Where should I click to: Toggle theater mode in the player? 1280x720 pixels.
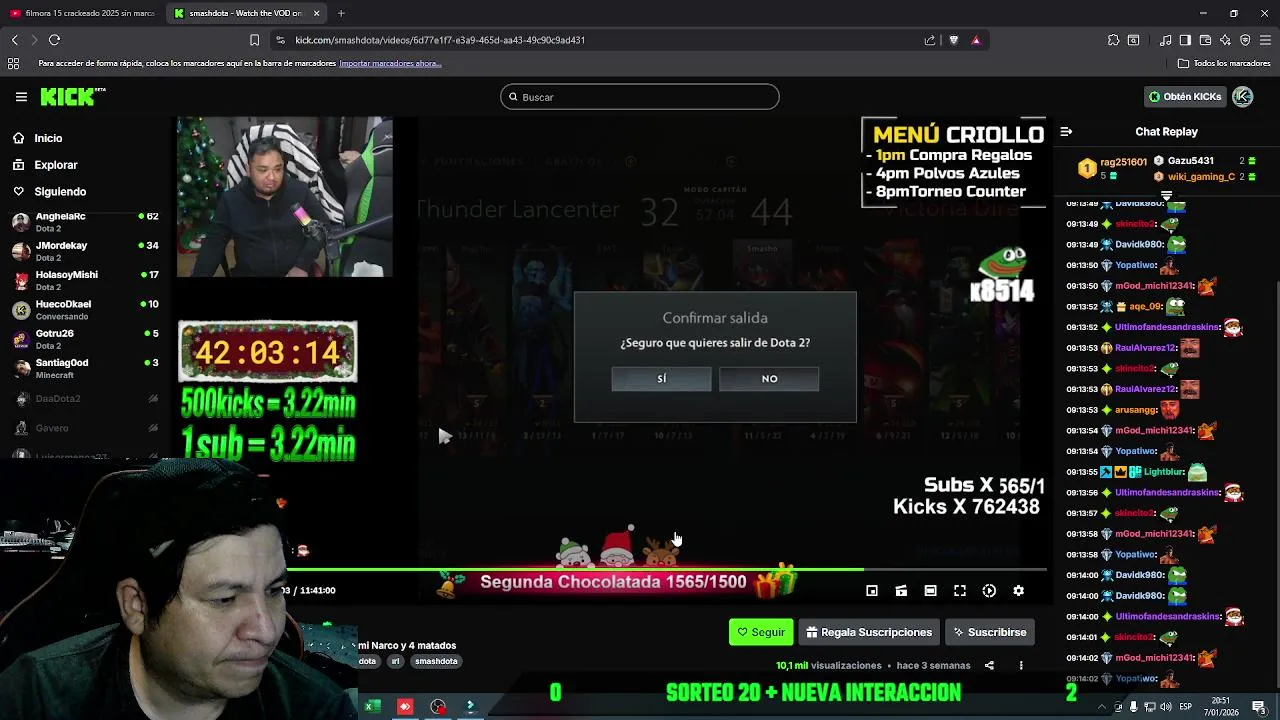[930, 591]
